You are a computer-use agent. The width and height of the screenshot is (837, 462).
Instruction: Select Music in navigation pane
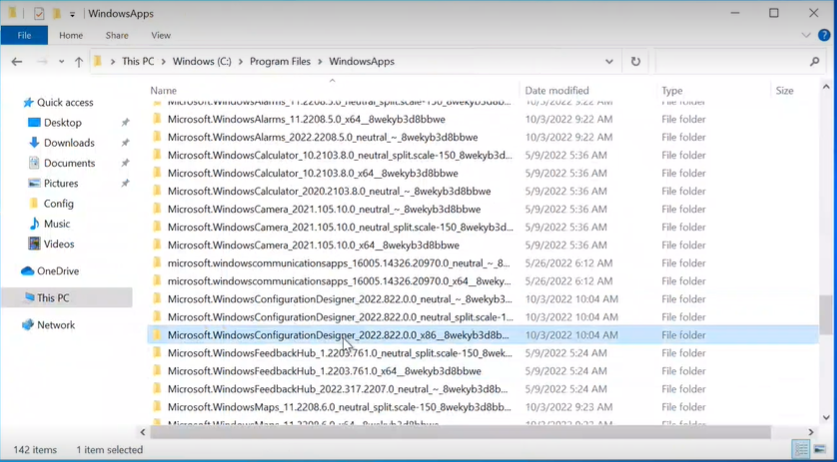57,224
